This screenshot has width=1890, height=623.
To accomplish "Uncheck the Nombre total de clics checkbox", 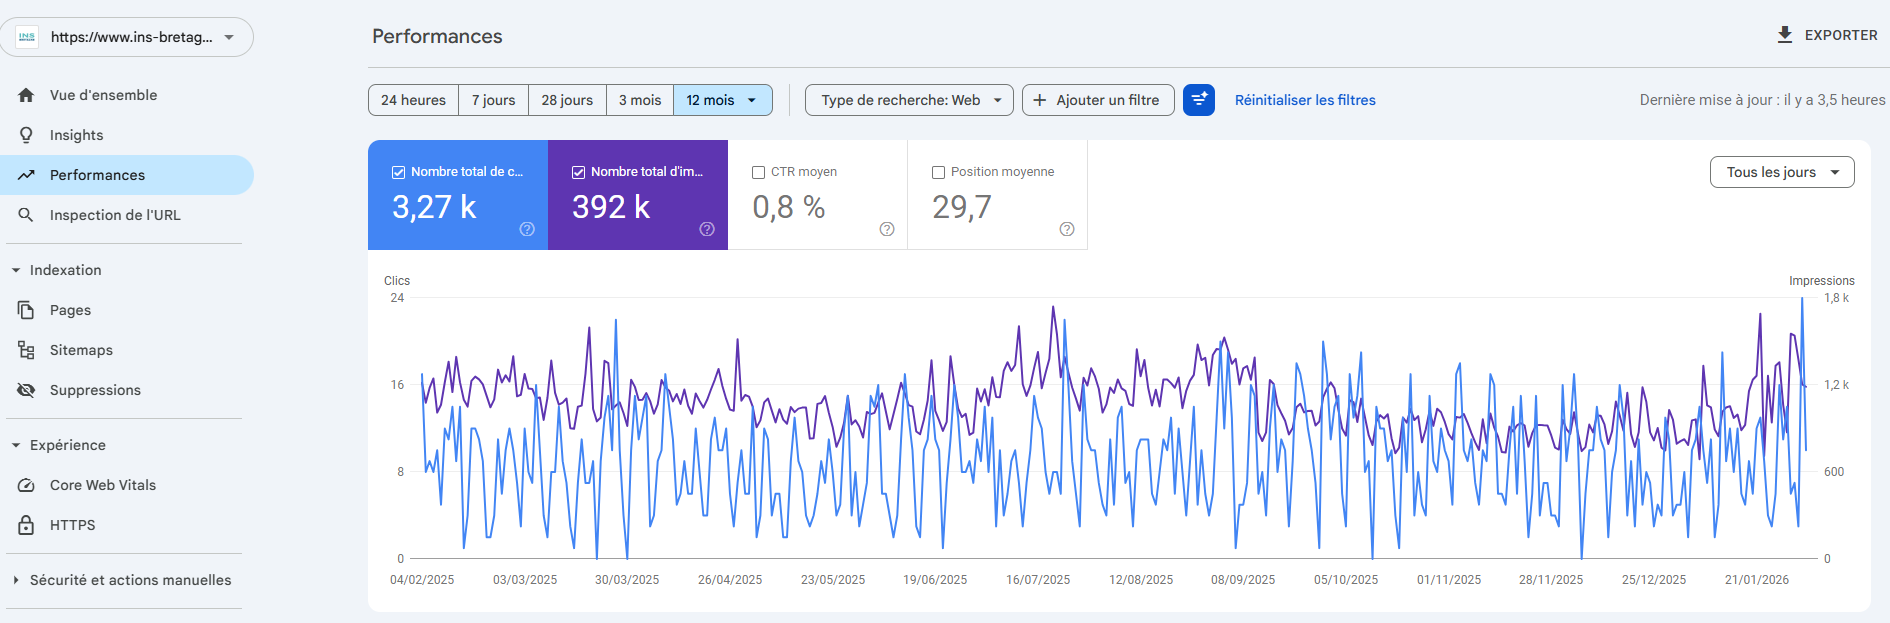I will point(398,172).
